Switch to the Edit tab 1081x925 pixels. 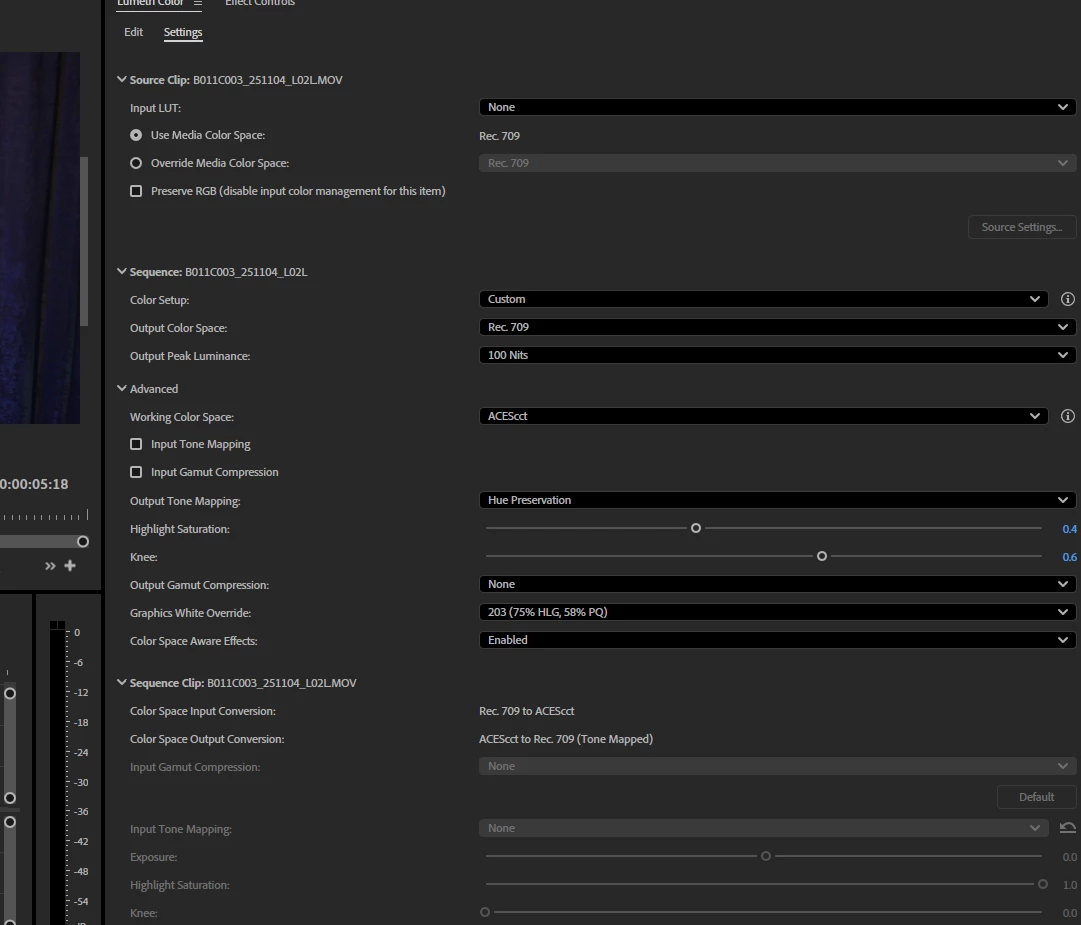click(133, 32)
